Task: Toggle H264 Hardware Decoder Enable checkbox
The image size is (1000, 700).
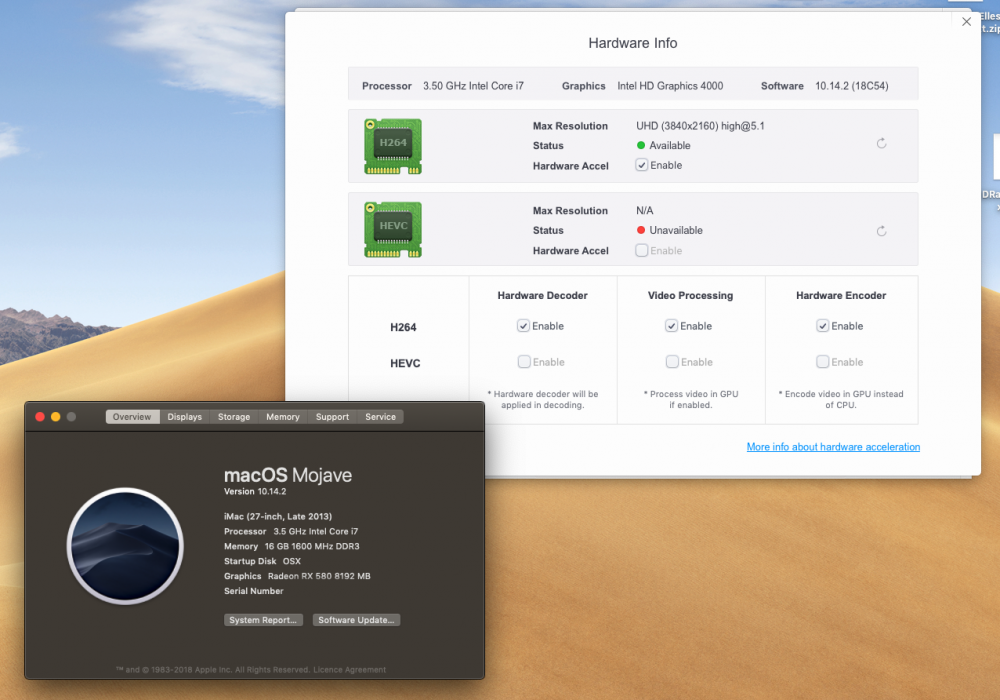Action: click(x=523, y=326)
